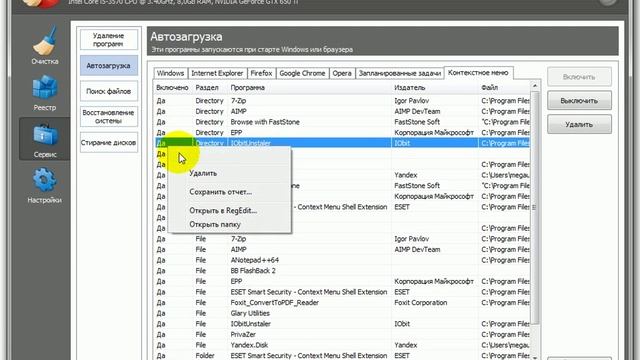Screen dimensions: 640x360
Task: Open Восстановление системы page
Action: (x=109, y=117)
